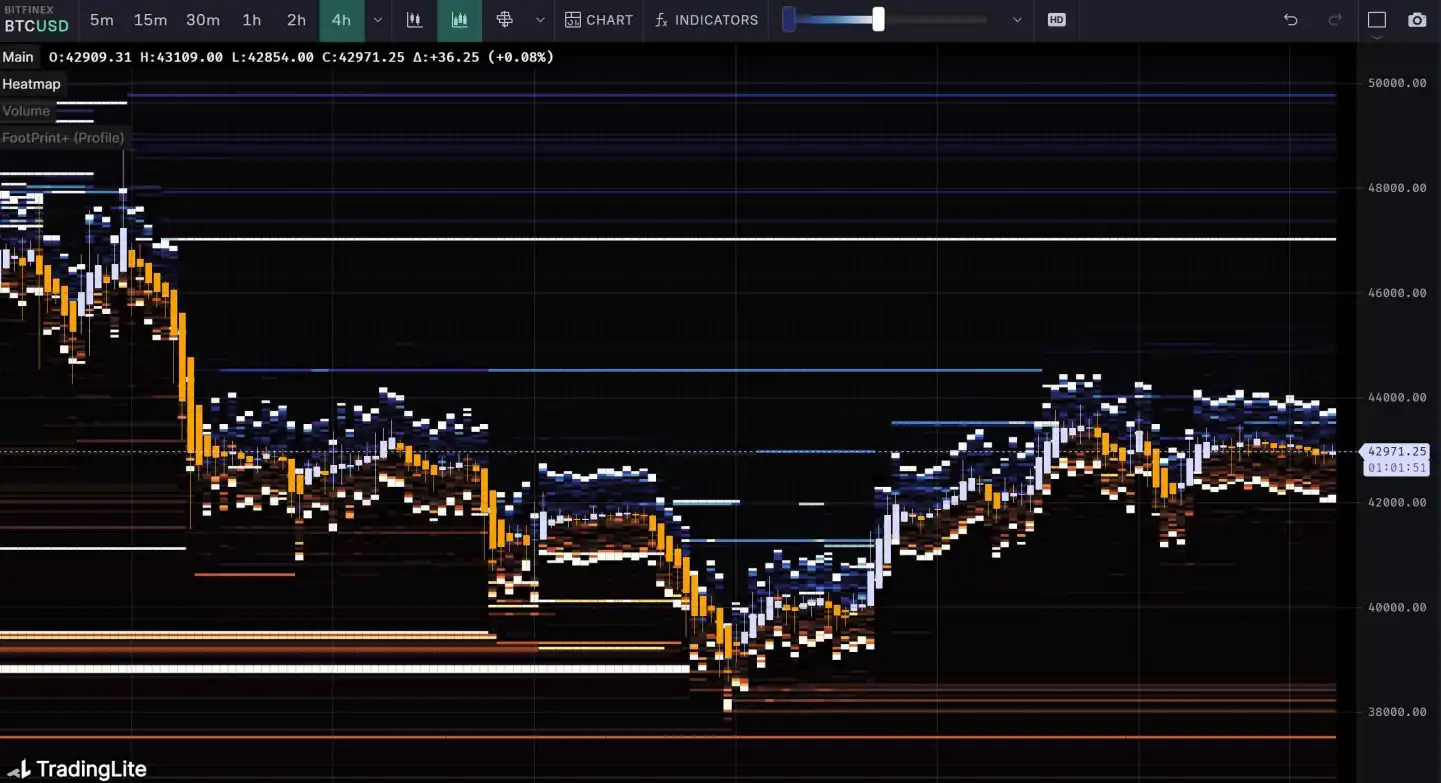Select the active 4h timeframe
1441x783 pixels.
tap(341, 20)
